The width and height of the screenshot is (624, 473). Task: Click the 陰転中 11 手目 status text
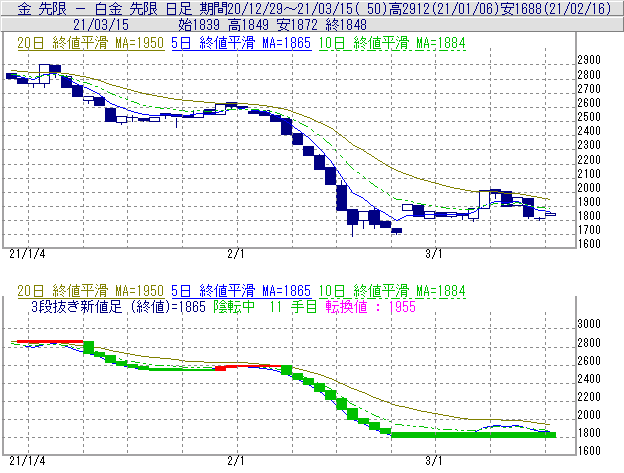265,307
